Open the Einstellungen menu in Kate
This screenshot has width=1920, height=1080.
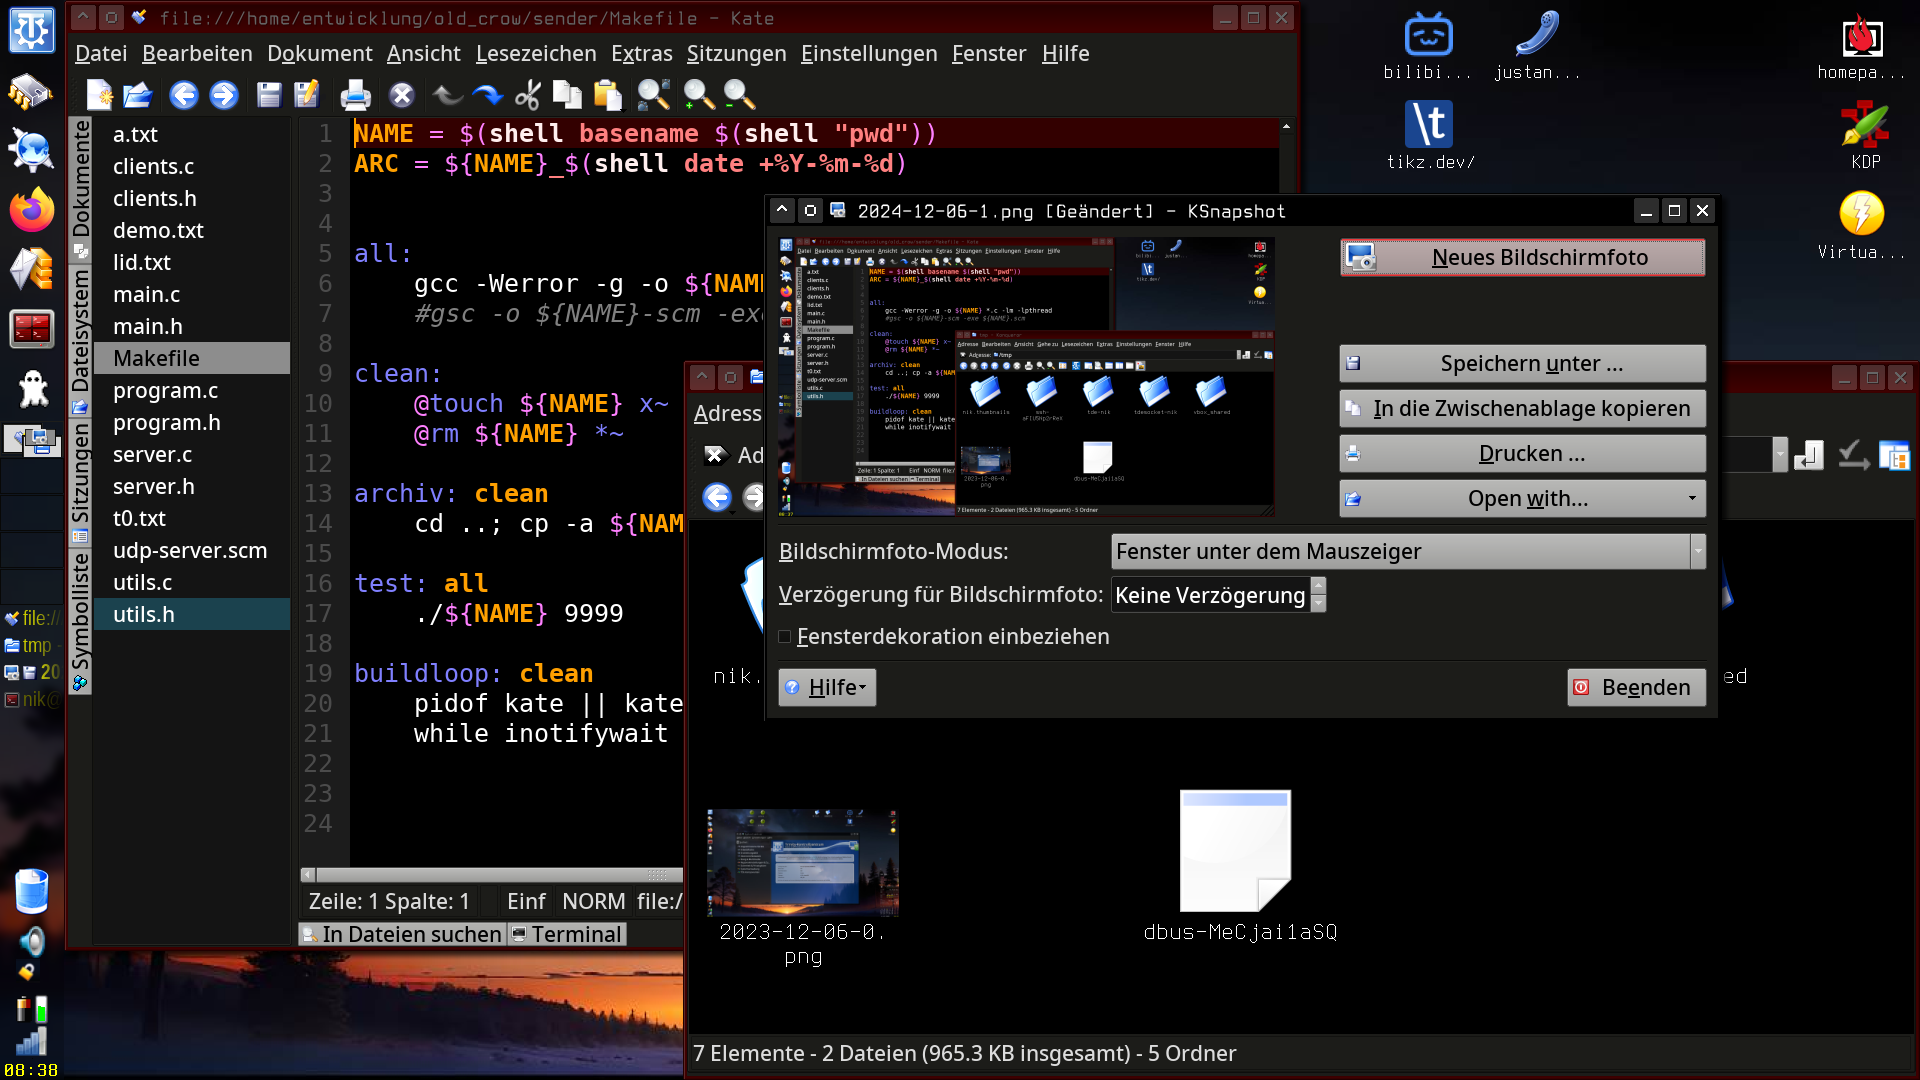[x=869, y=54]
